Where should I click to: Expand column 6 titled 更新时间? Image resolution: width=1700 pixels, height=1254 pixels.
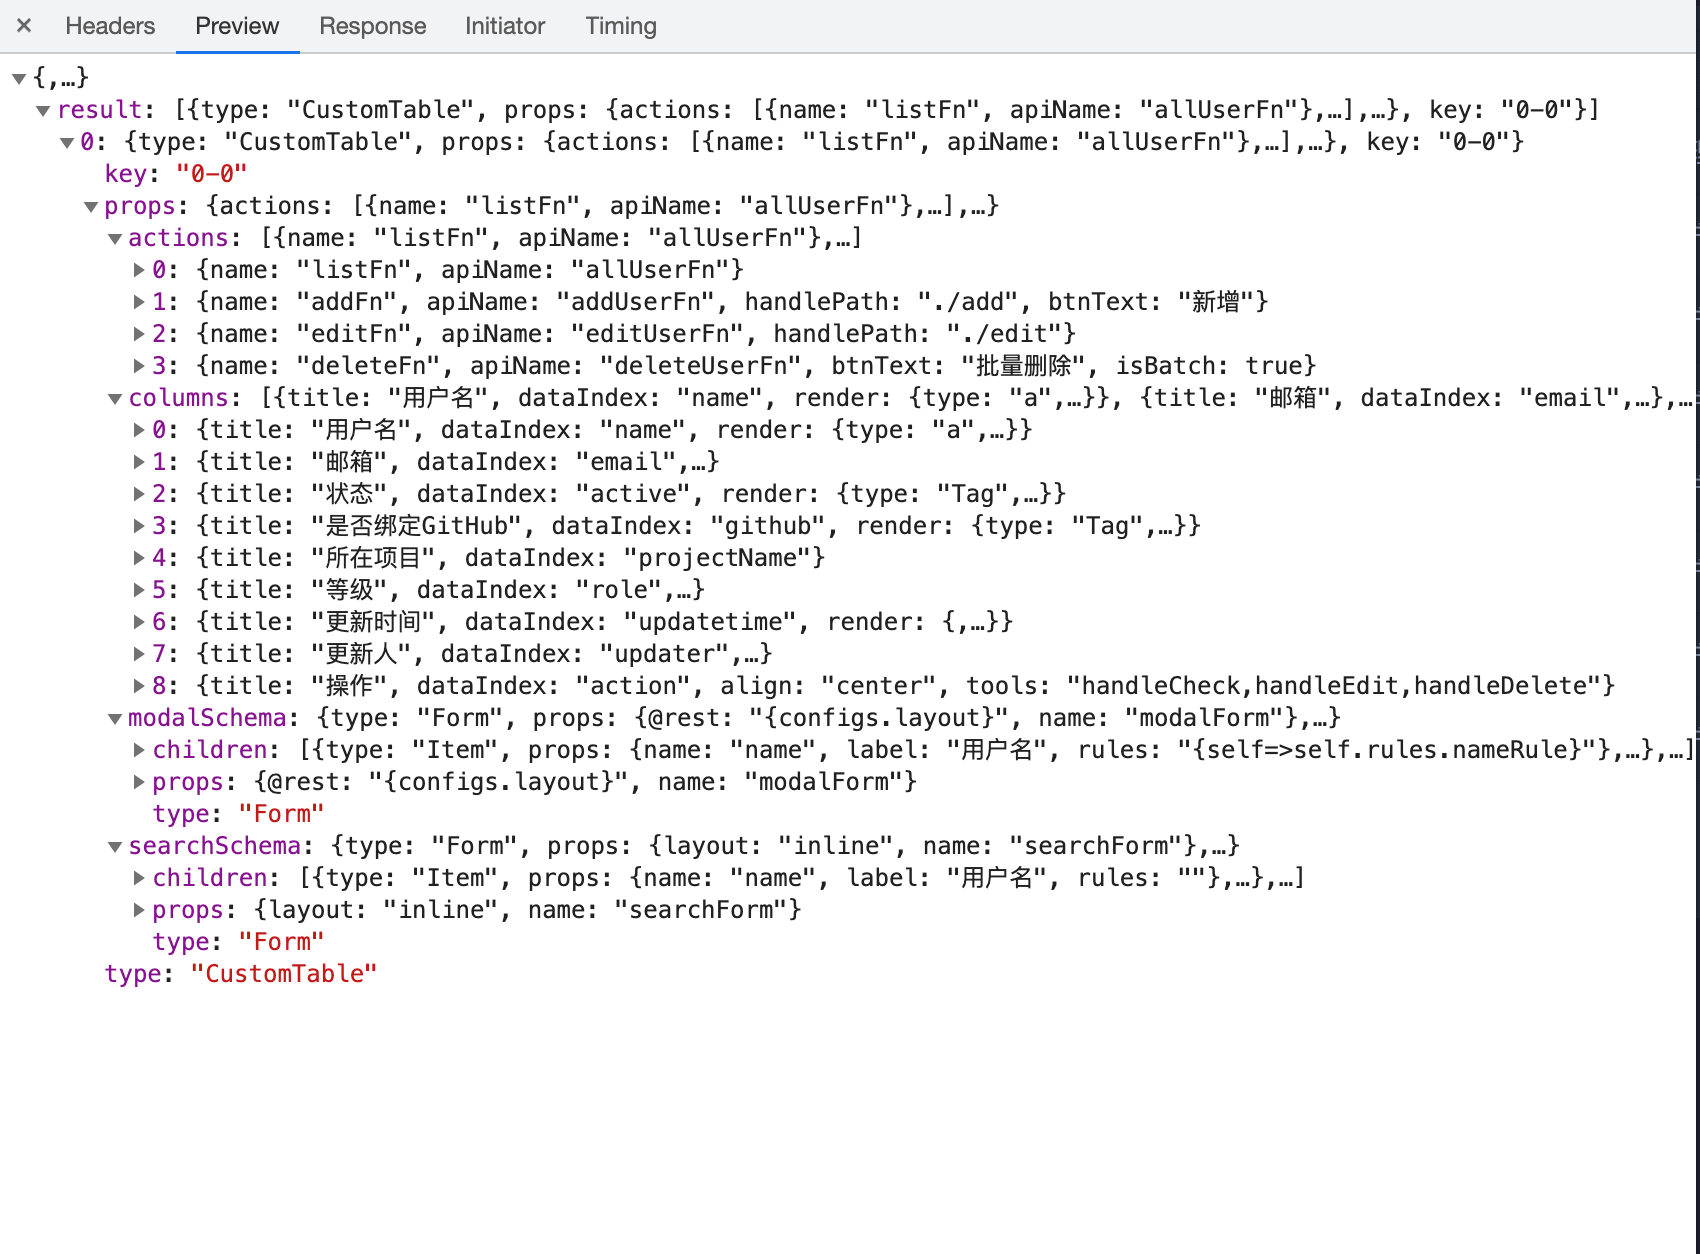click(x=139, y=622)
